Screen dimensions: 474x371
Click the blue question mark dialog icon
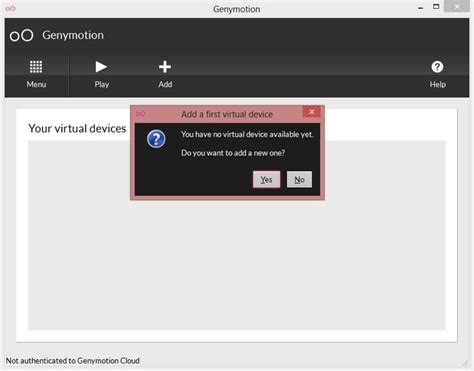pyautogui.click(x=156, y=139)
